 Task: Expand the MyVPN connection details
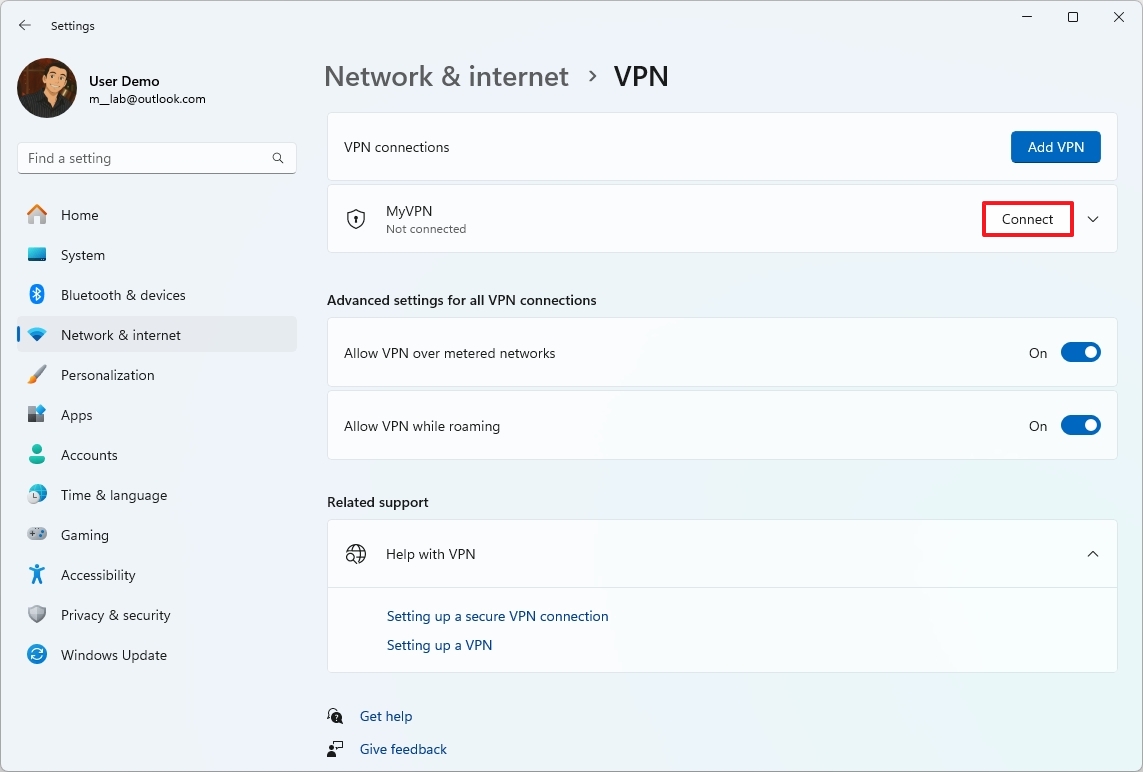(1093, 218)
